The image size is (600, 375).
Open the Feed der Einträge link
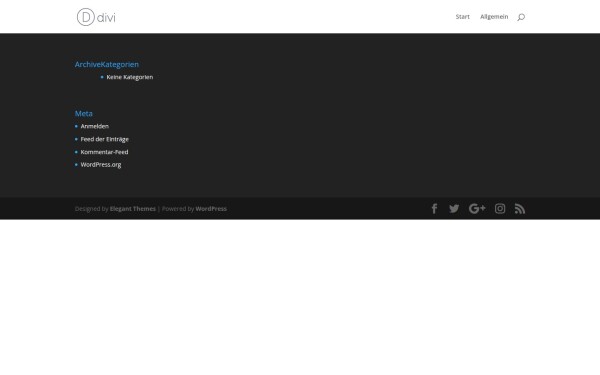tap(104, 139)
